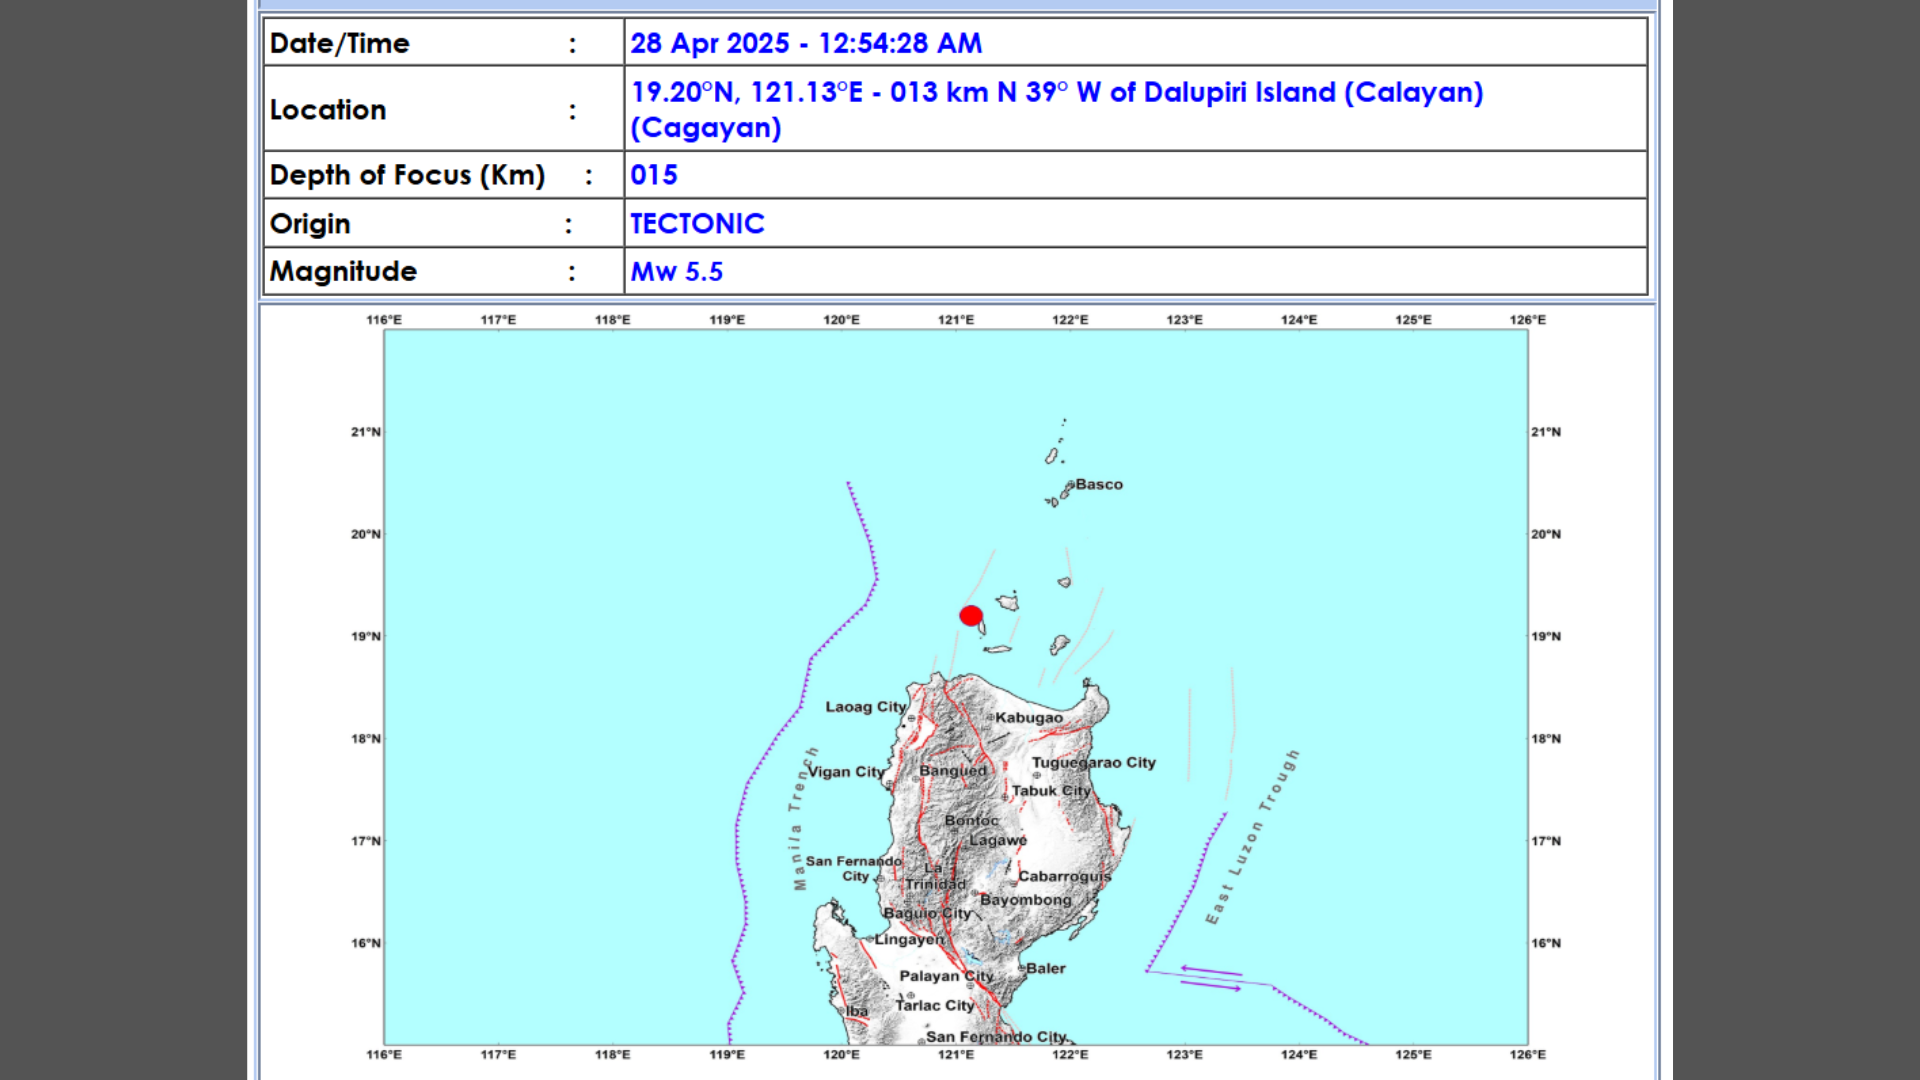Click the Baguio City map label
This screenshot has width=1920, height=1080.
pos(927,913)
